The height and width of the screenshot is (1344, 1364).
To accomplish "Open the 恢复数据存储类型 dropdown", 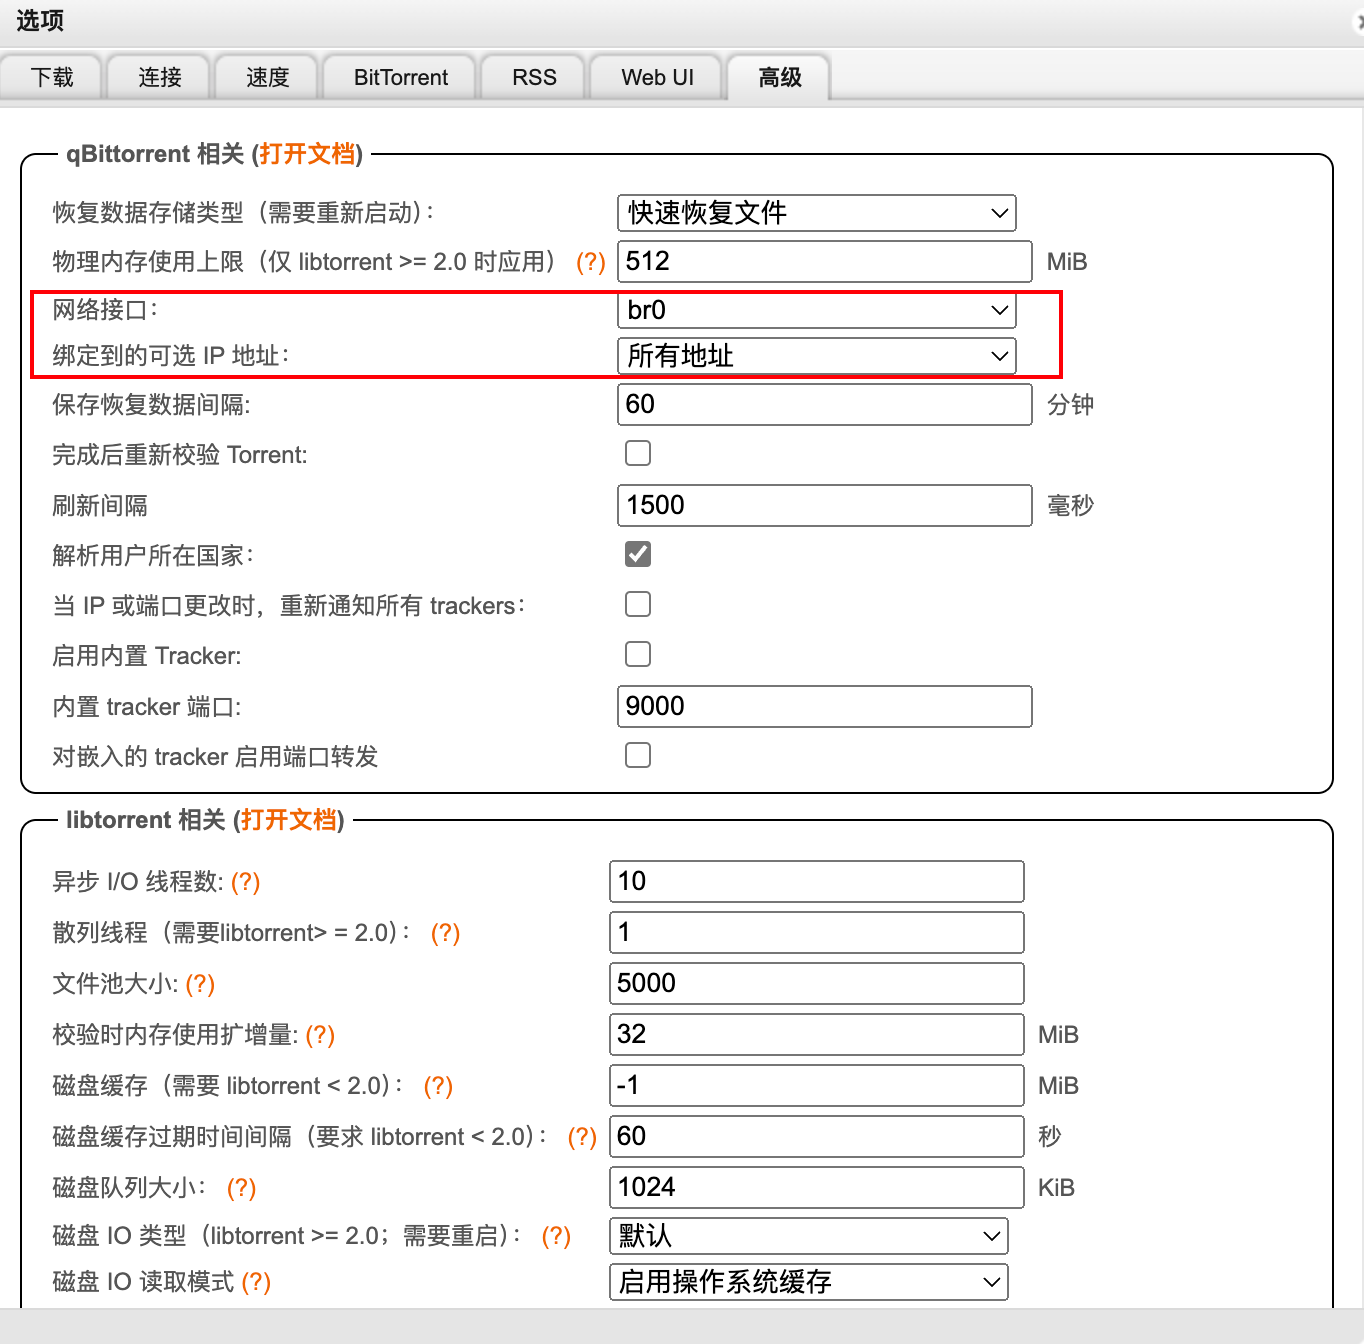I will coord(816,213).
